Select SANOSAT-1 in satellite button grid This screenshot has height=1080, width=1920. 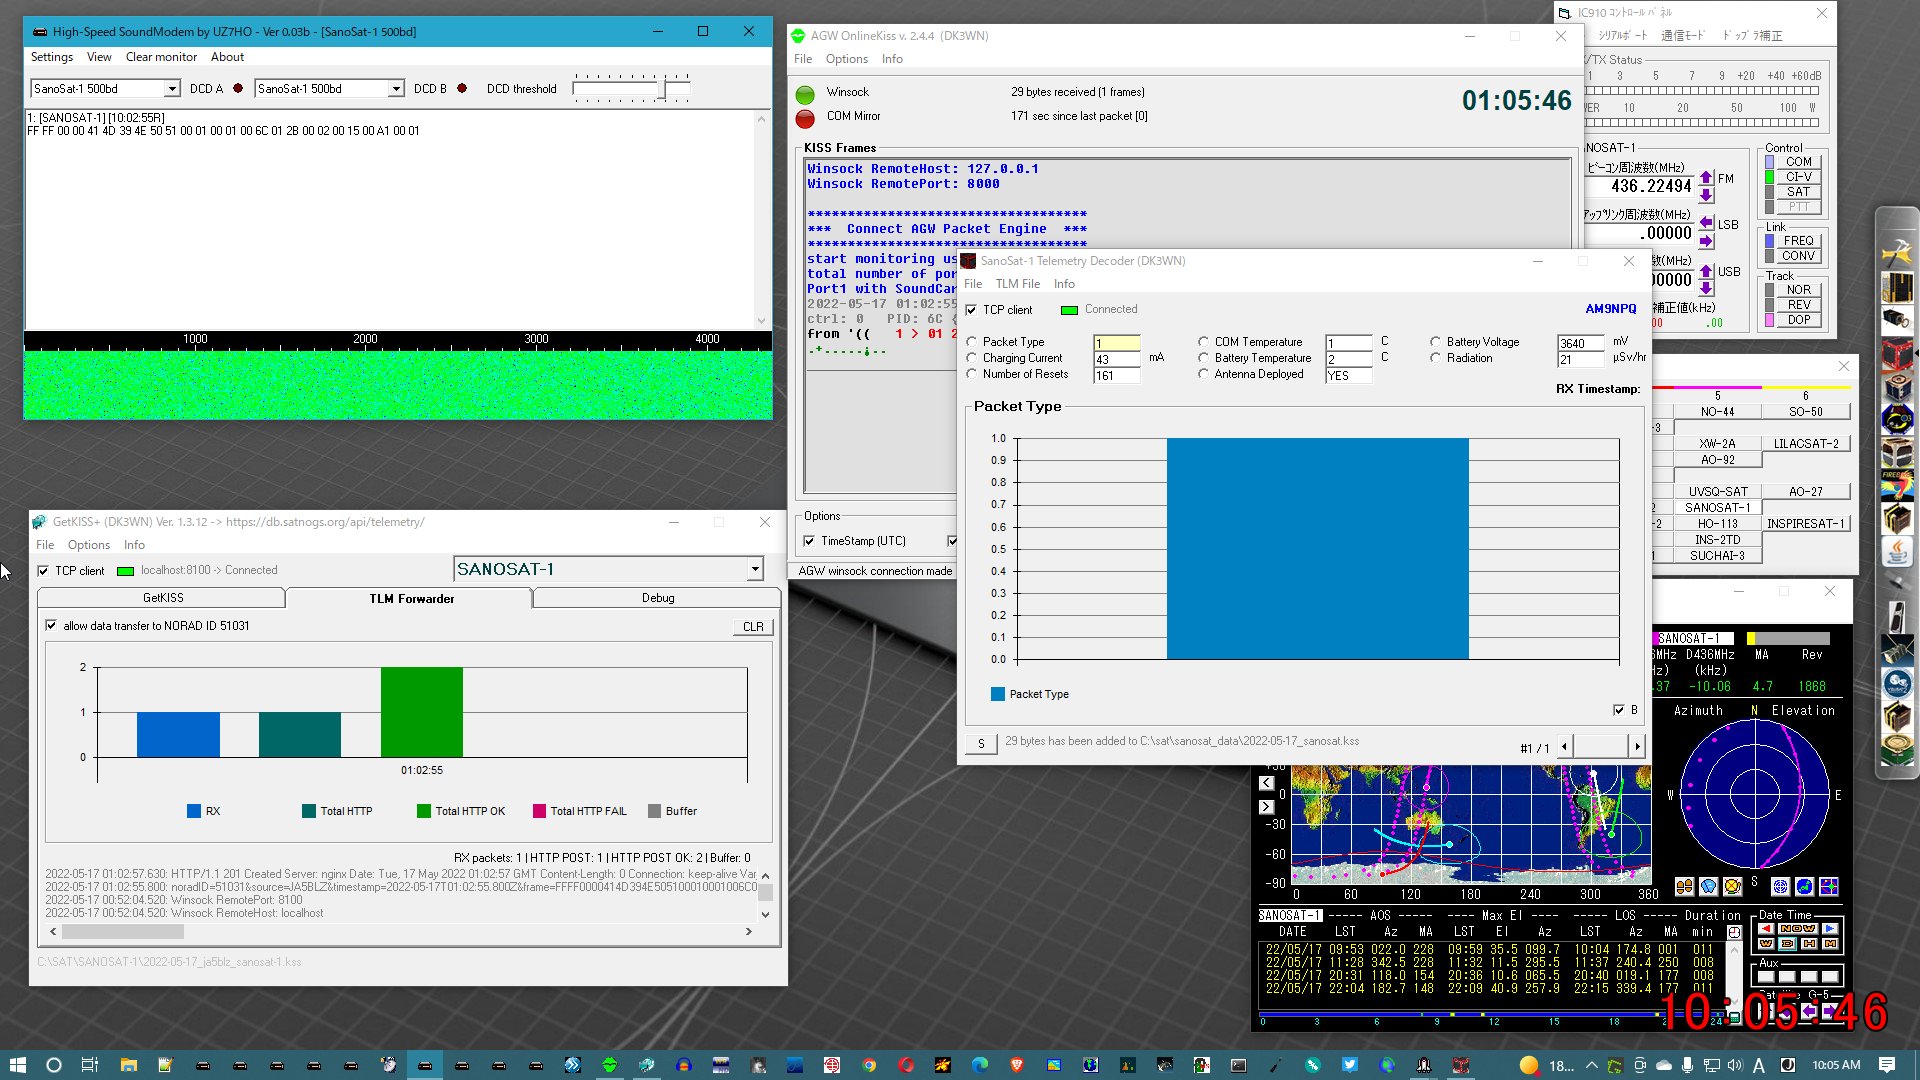[x=1717, y=507]
